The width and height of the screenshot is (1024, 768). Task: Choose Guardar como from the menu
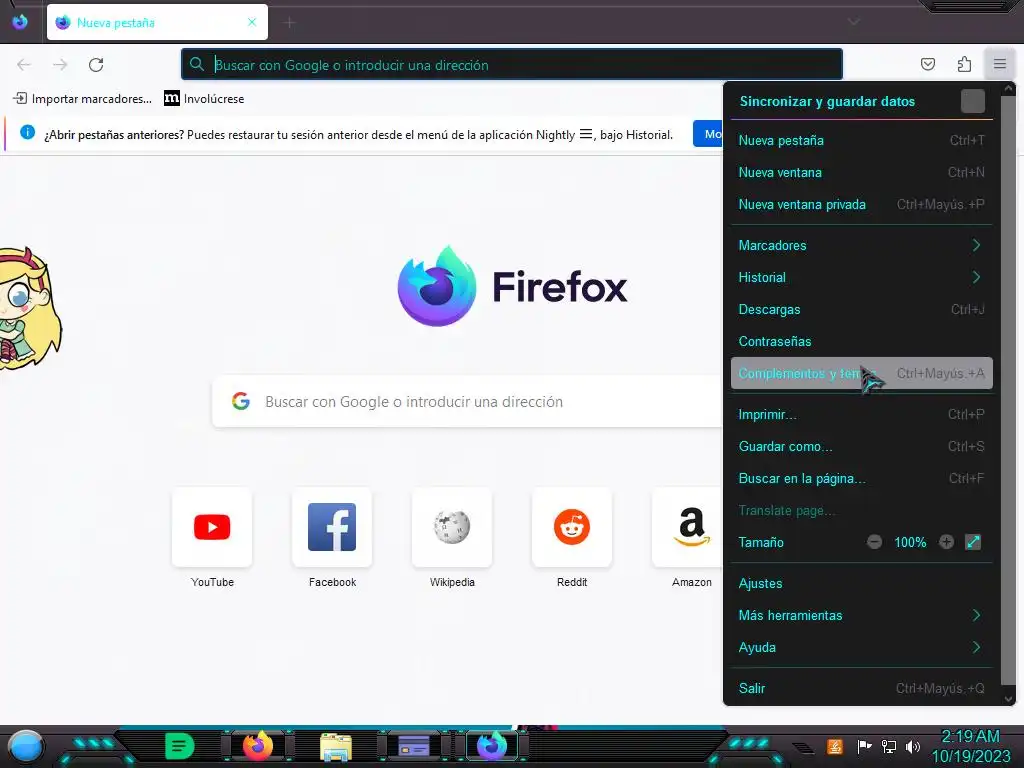tap(861, 447)
